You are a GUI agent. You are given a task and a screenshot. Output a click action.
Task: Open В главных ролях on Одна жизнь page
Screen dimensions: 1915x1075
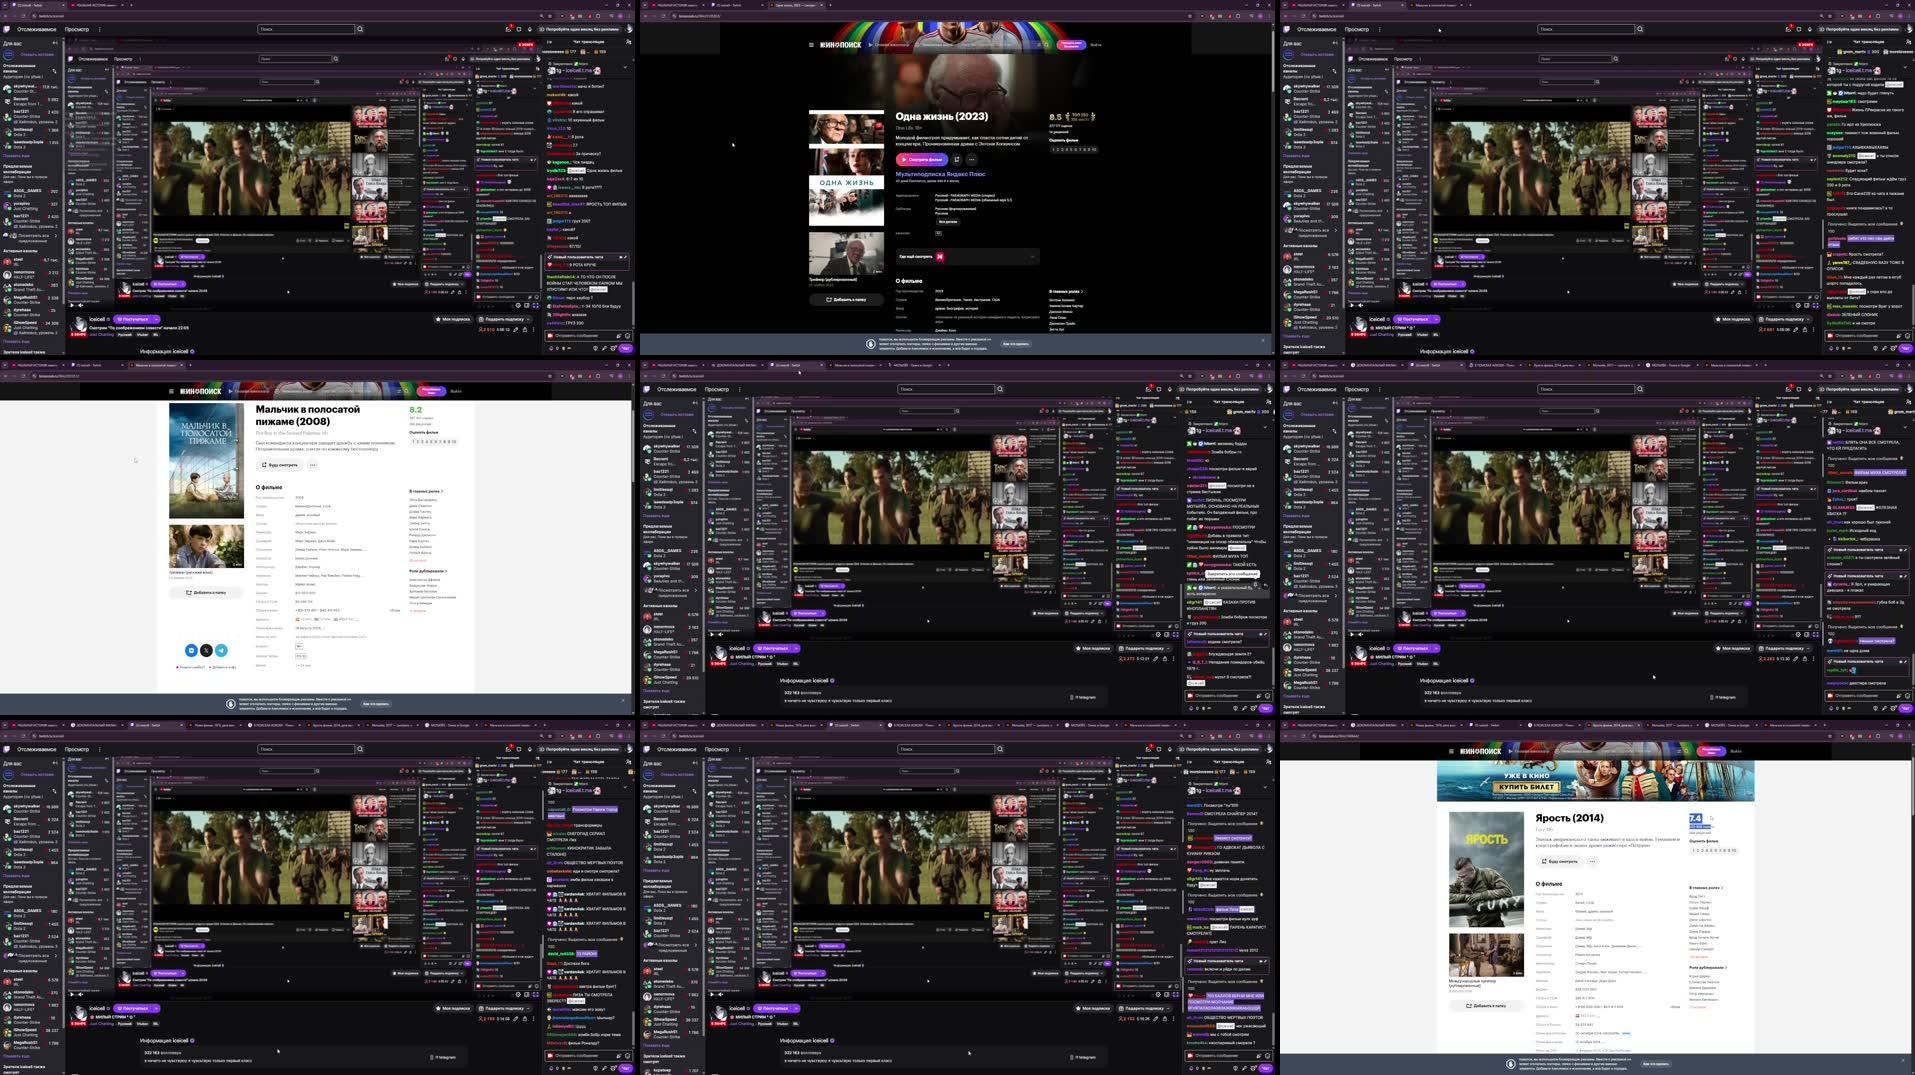1066,291
